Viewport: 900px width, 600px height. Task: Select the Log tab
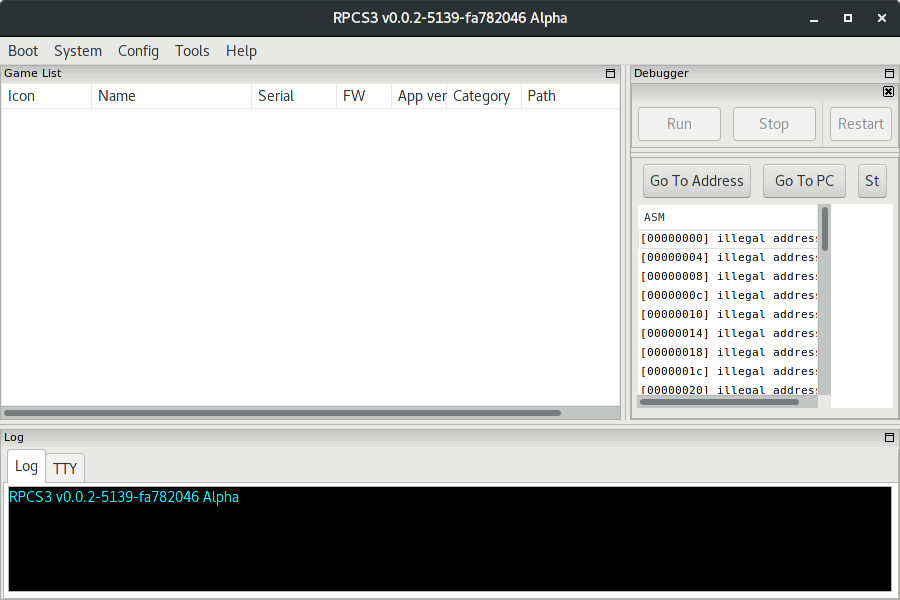[x=26, y=466]
